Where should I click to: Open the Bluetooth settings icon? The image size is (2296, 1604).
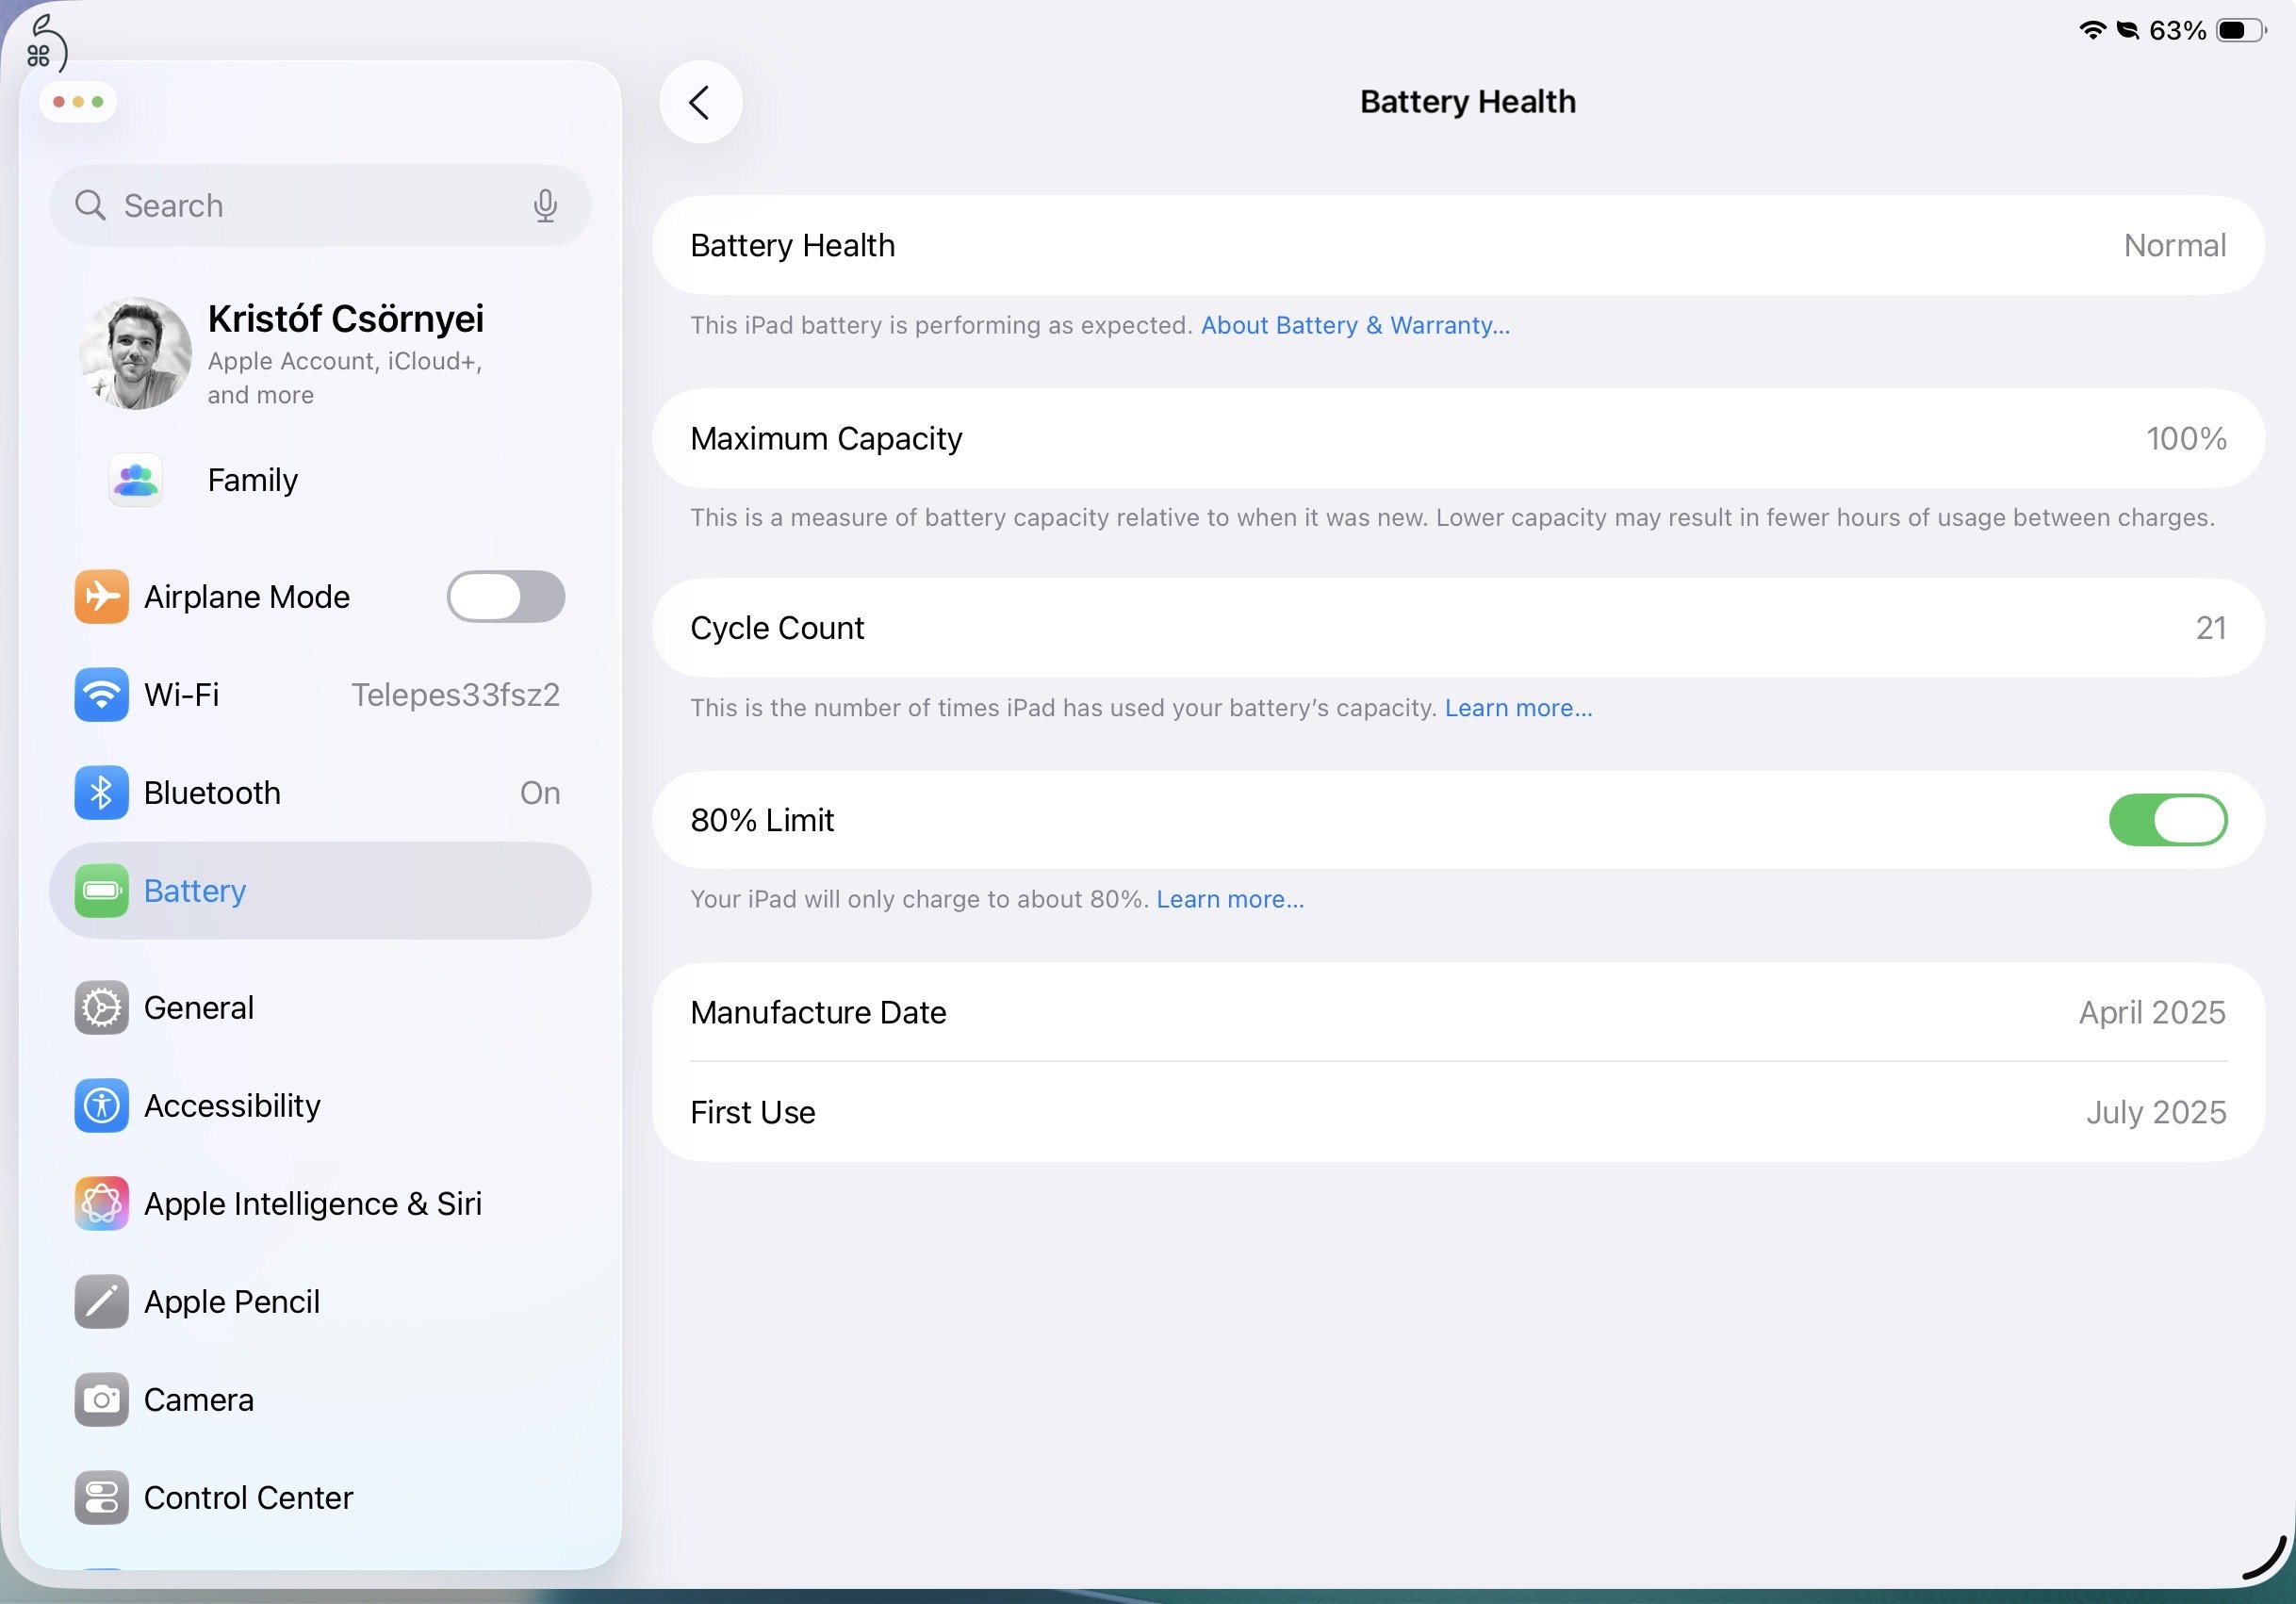click(101, 792)
